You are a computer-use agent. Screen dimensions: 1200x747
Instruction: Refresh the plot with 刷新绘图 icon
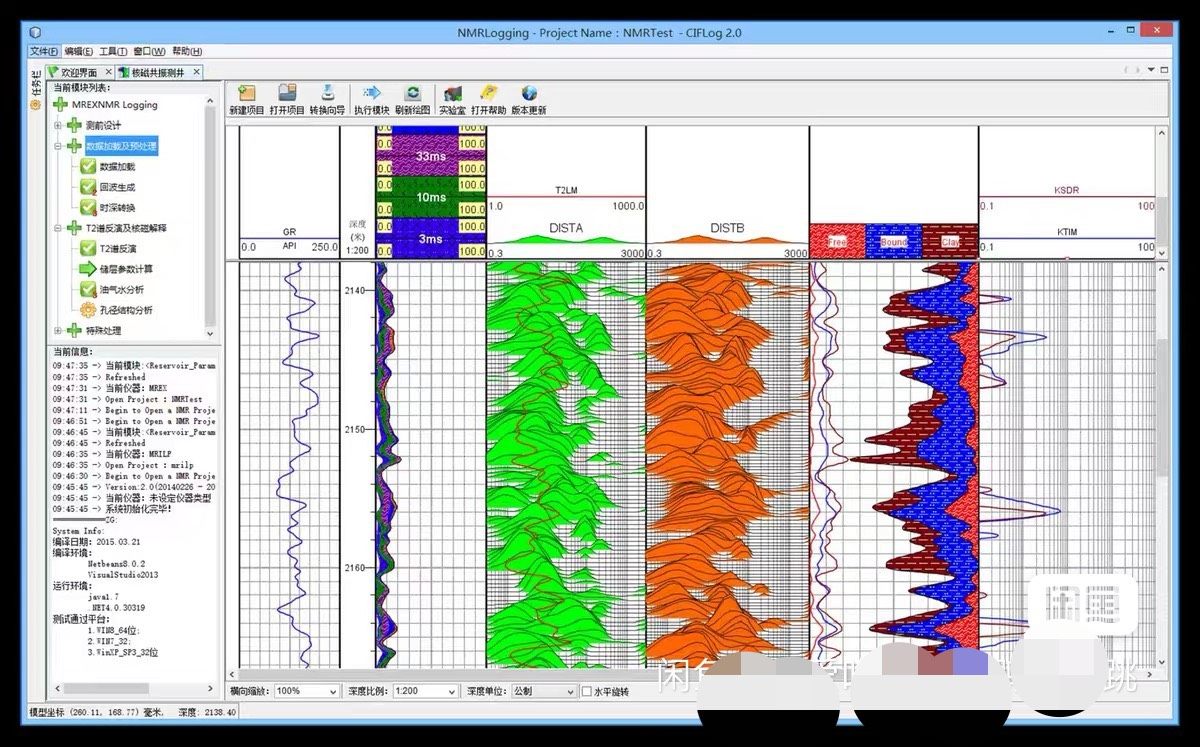412,94
